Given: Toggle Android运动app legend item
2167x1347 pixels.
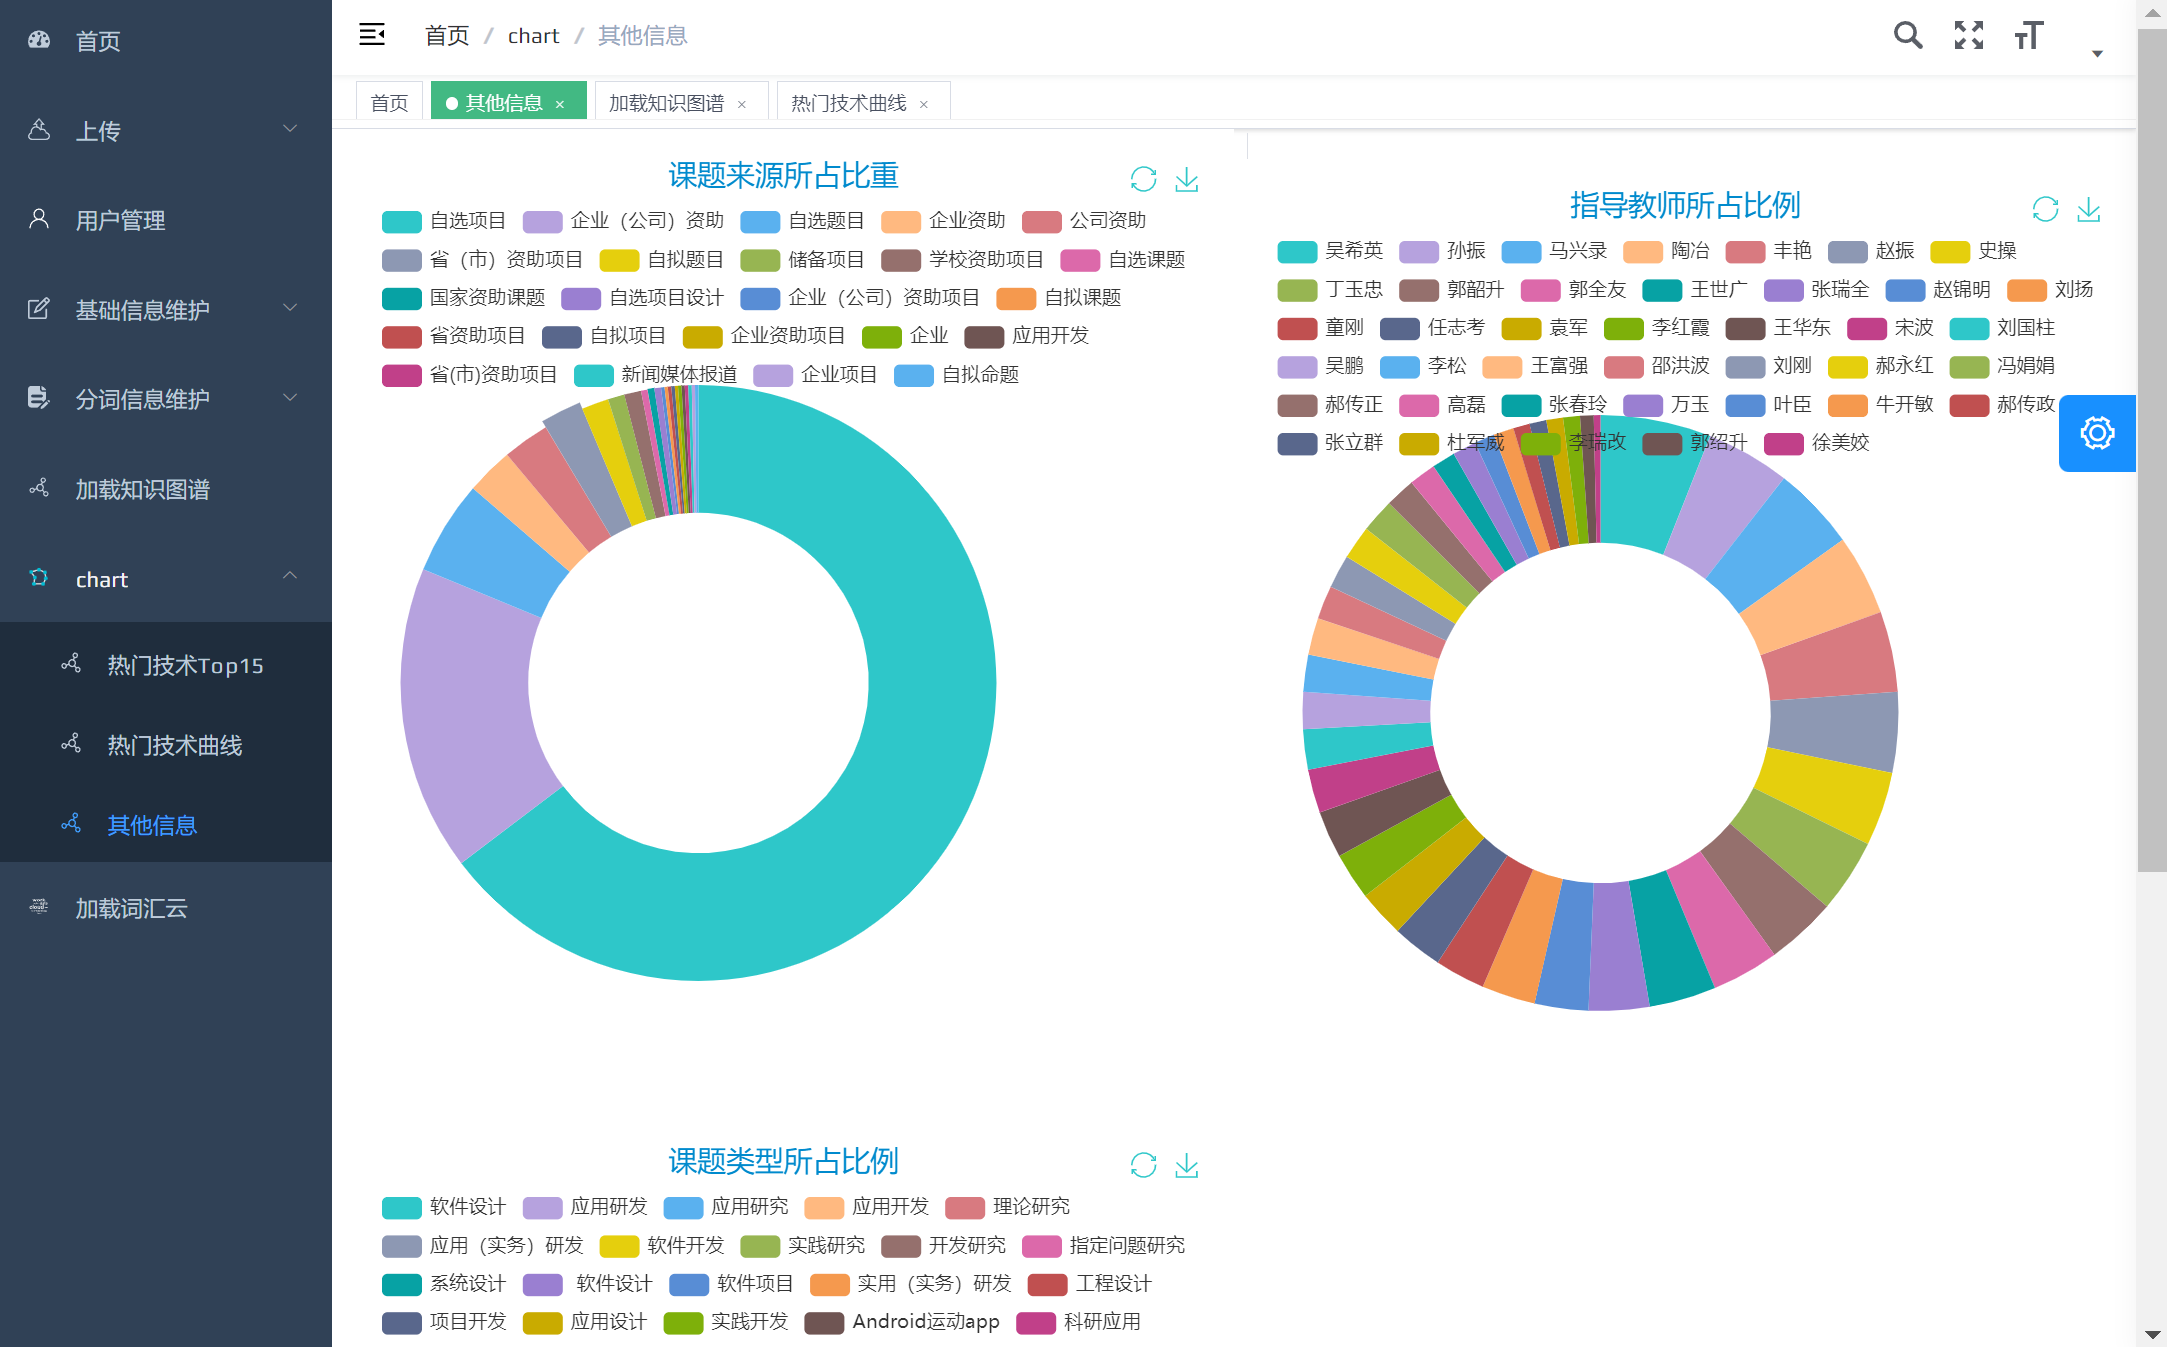Looking at the screenshot, I should coord(902,1322).
